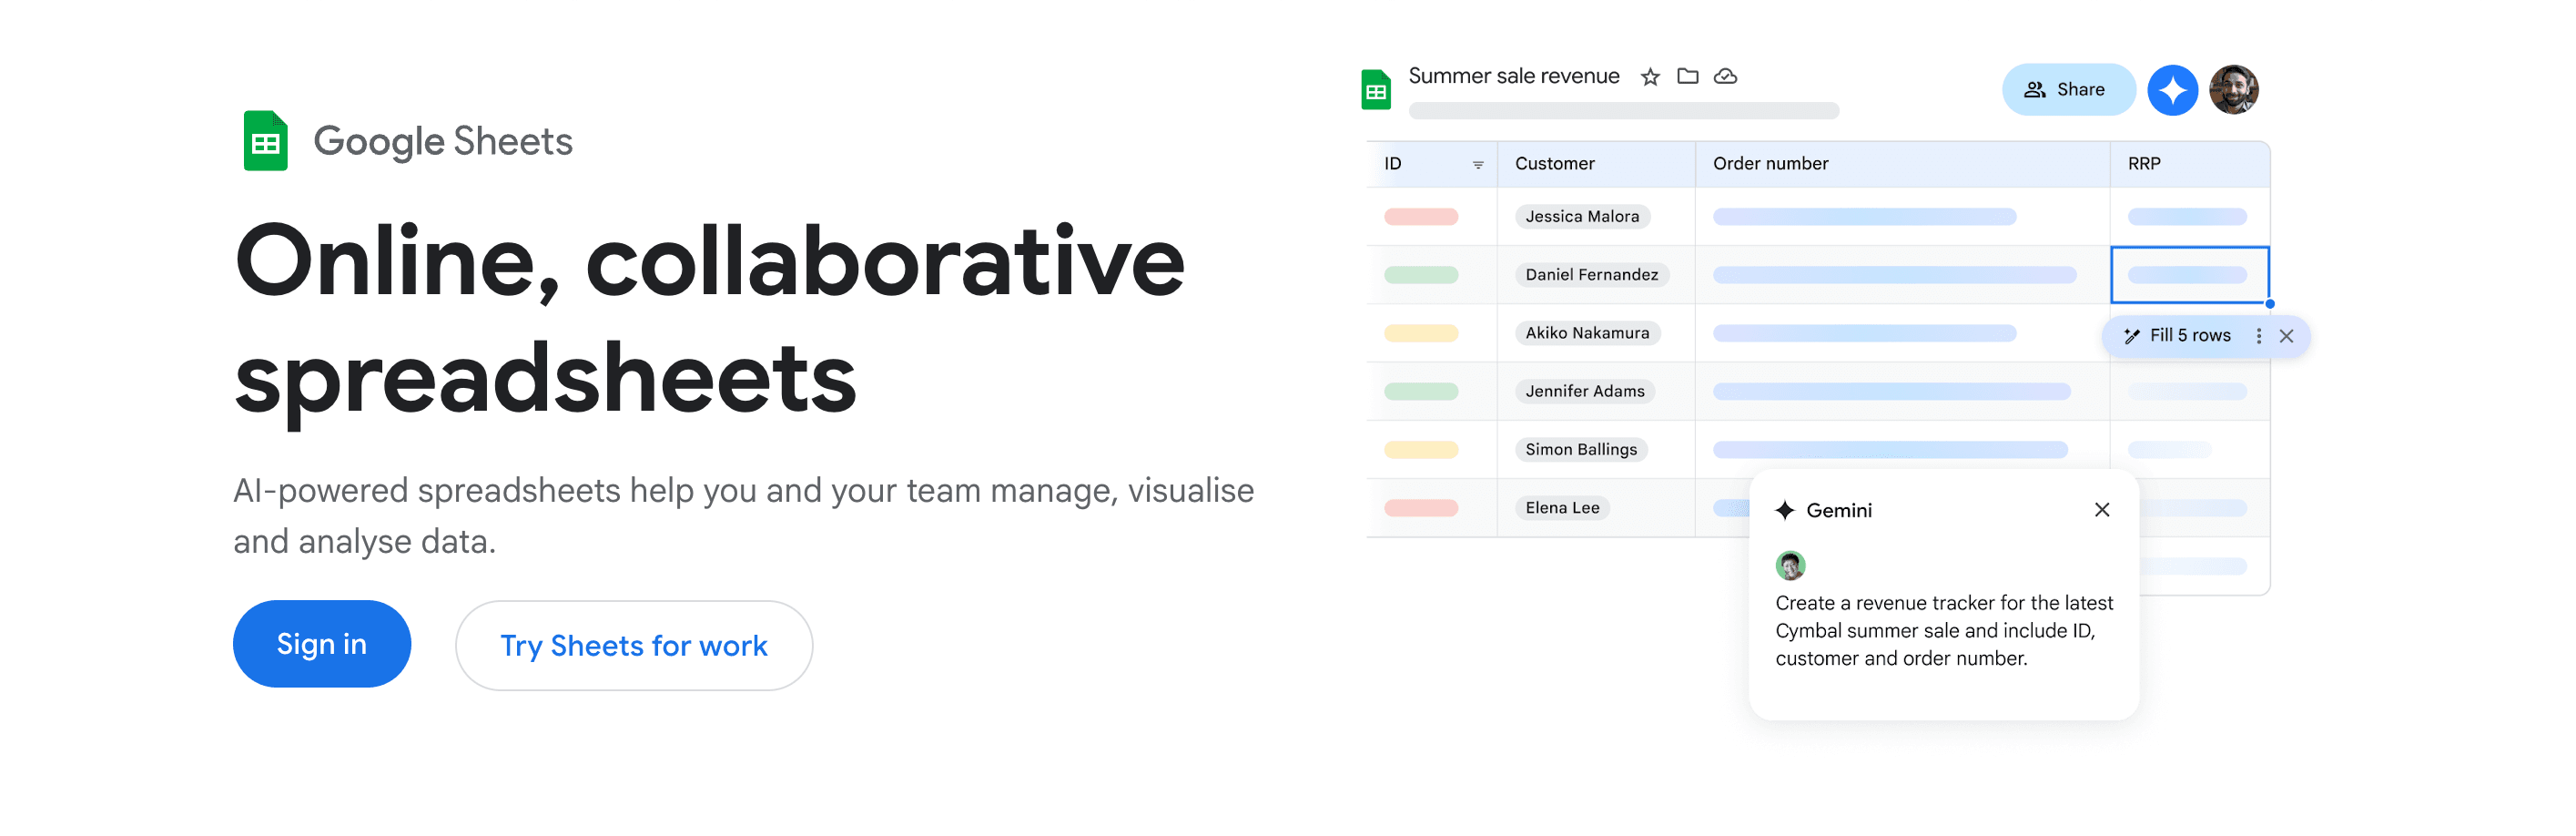This screenshot has width=2576, height=836.
Task: Open more options on the Fill 5 rows chip
Action: click(2258, 336)
